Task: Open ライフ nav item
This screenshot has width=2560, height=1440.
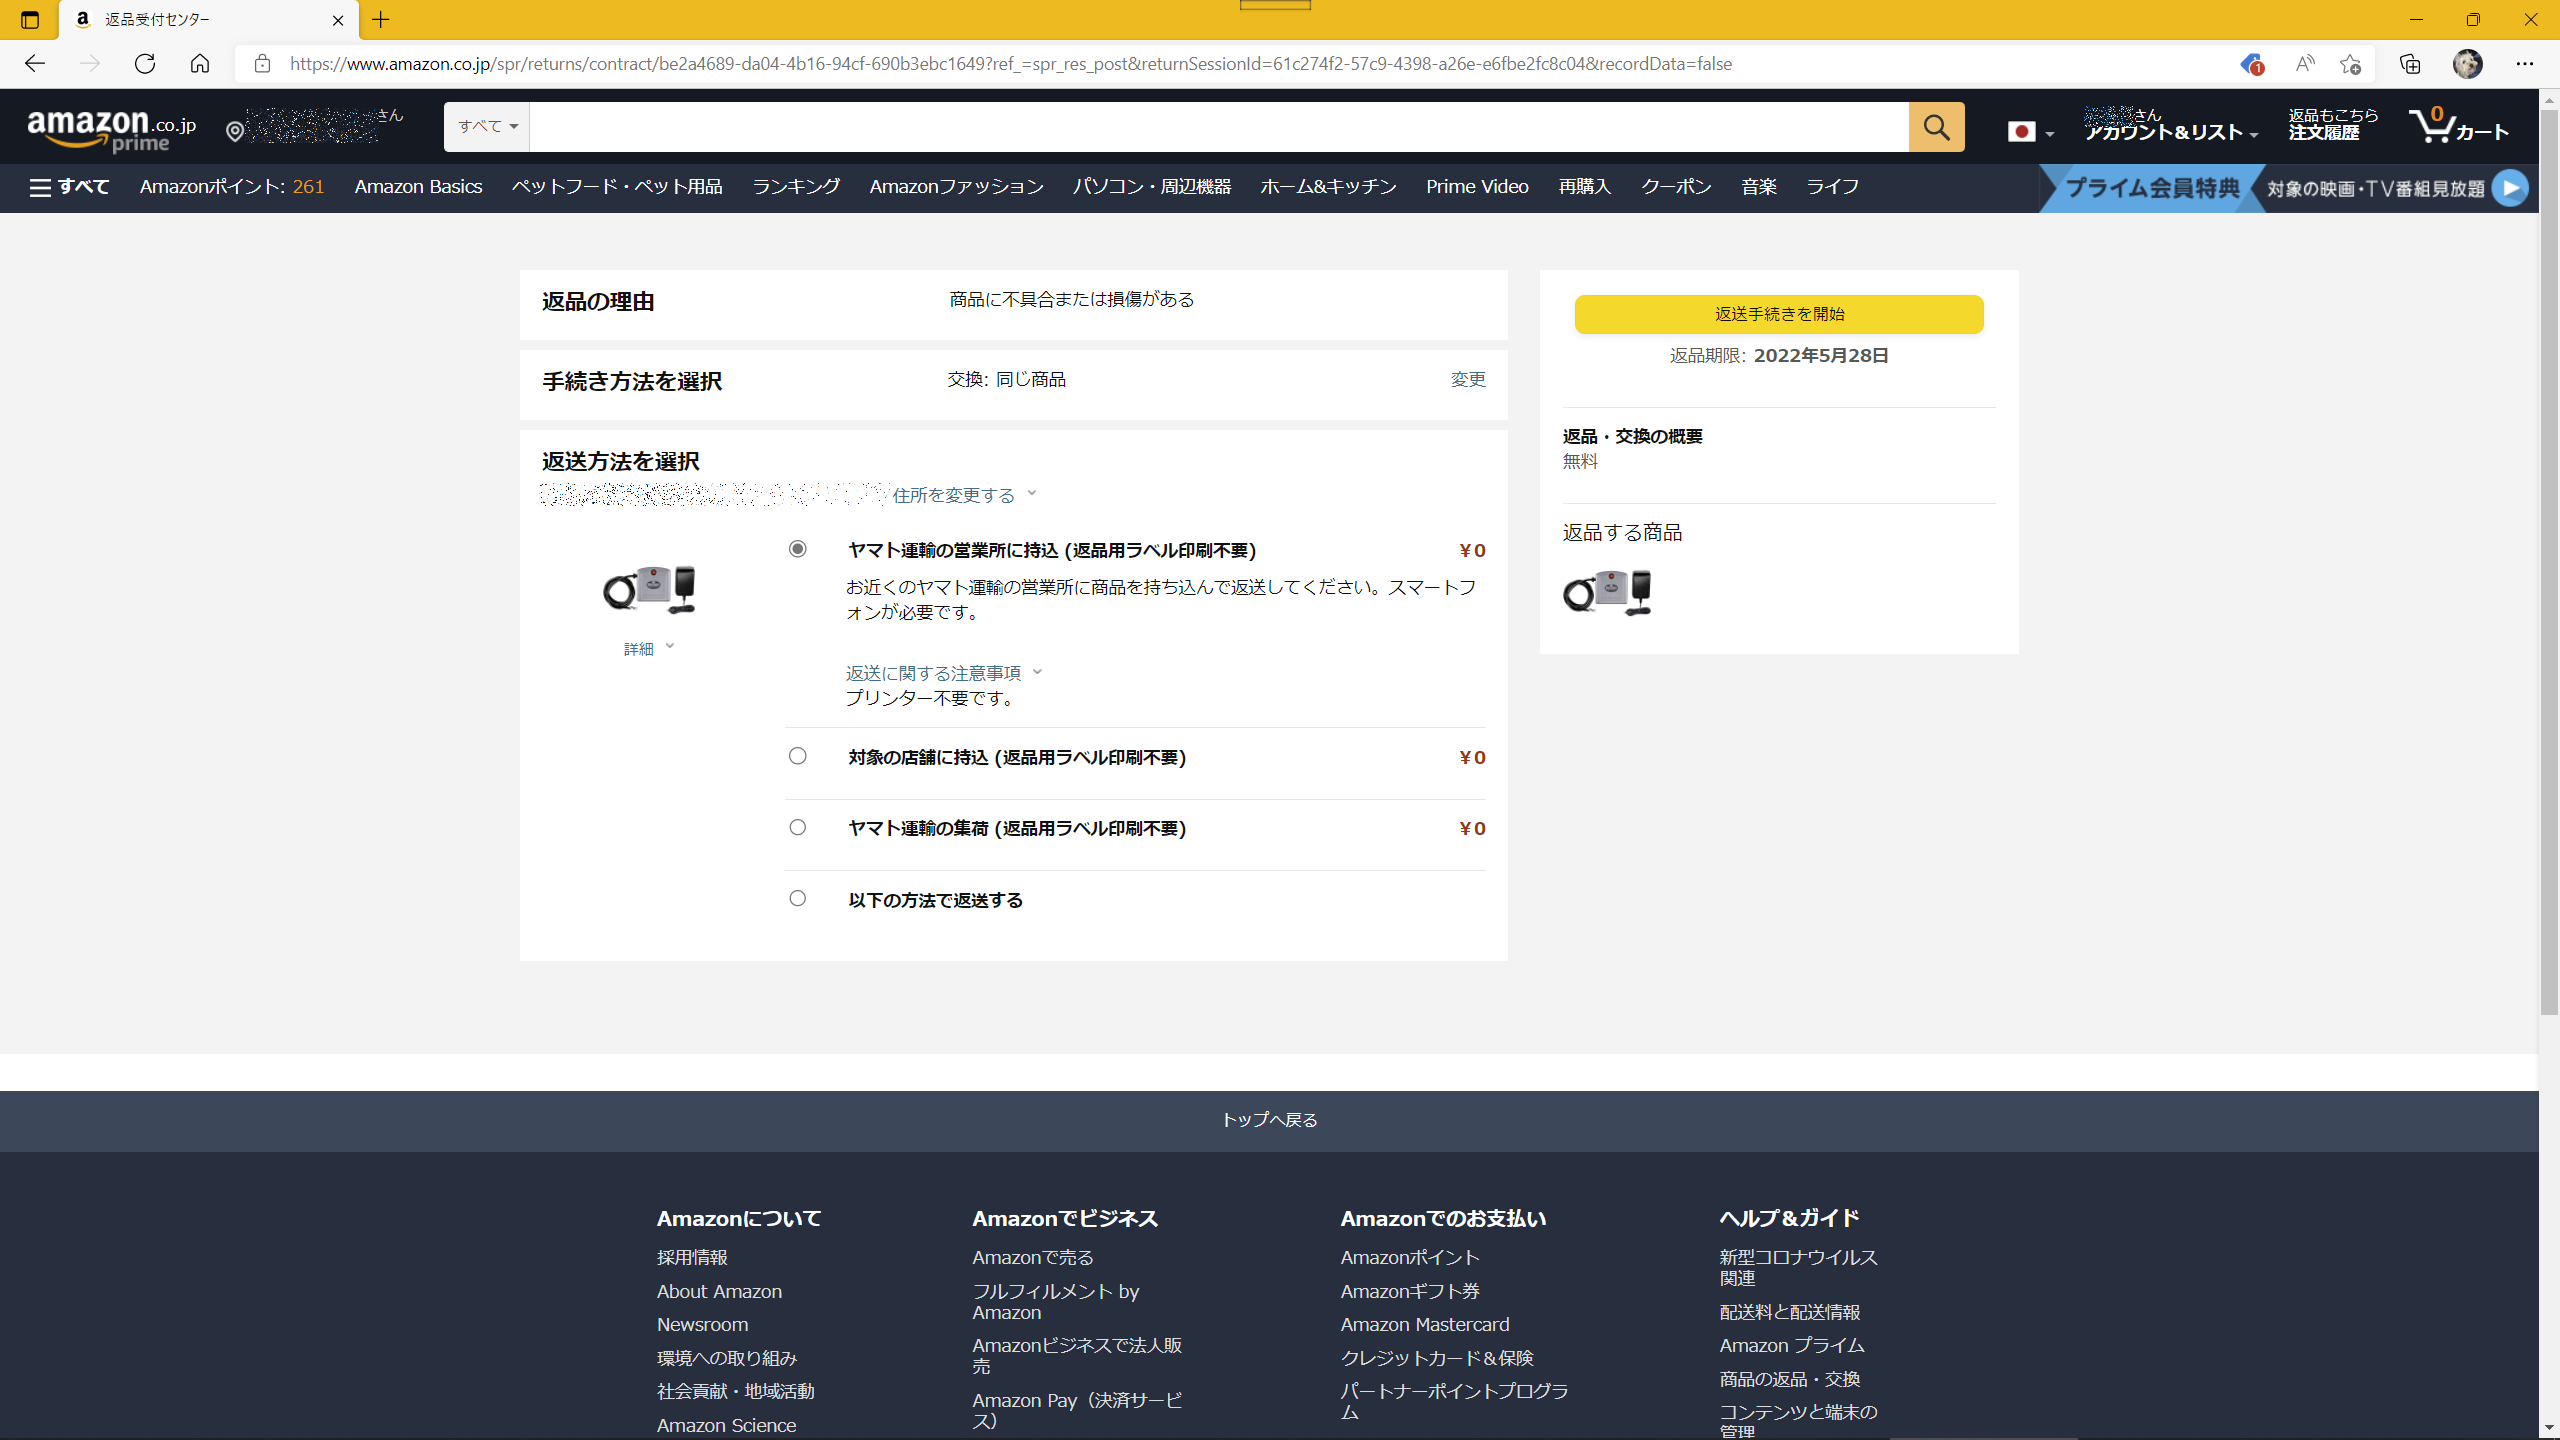Action: click(1832, 187)
